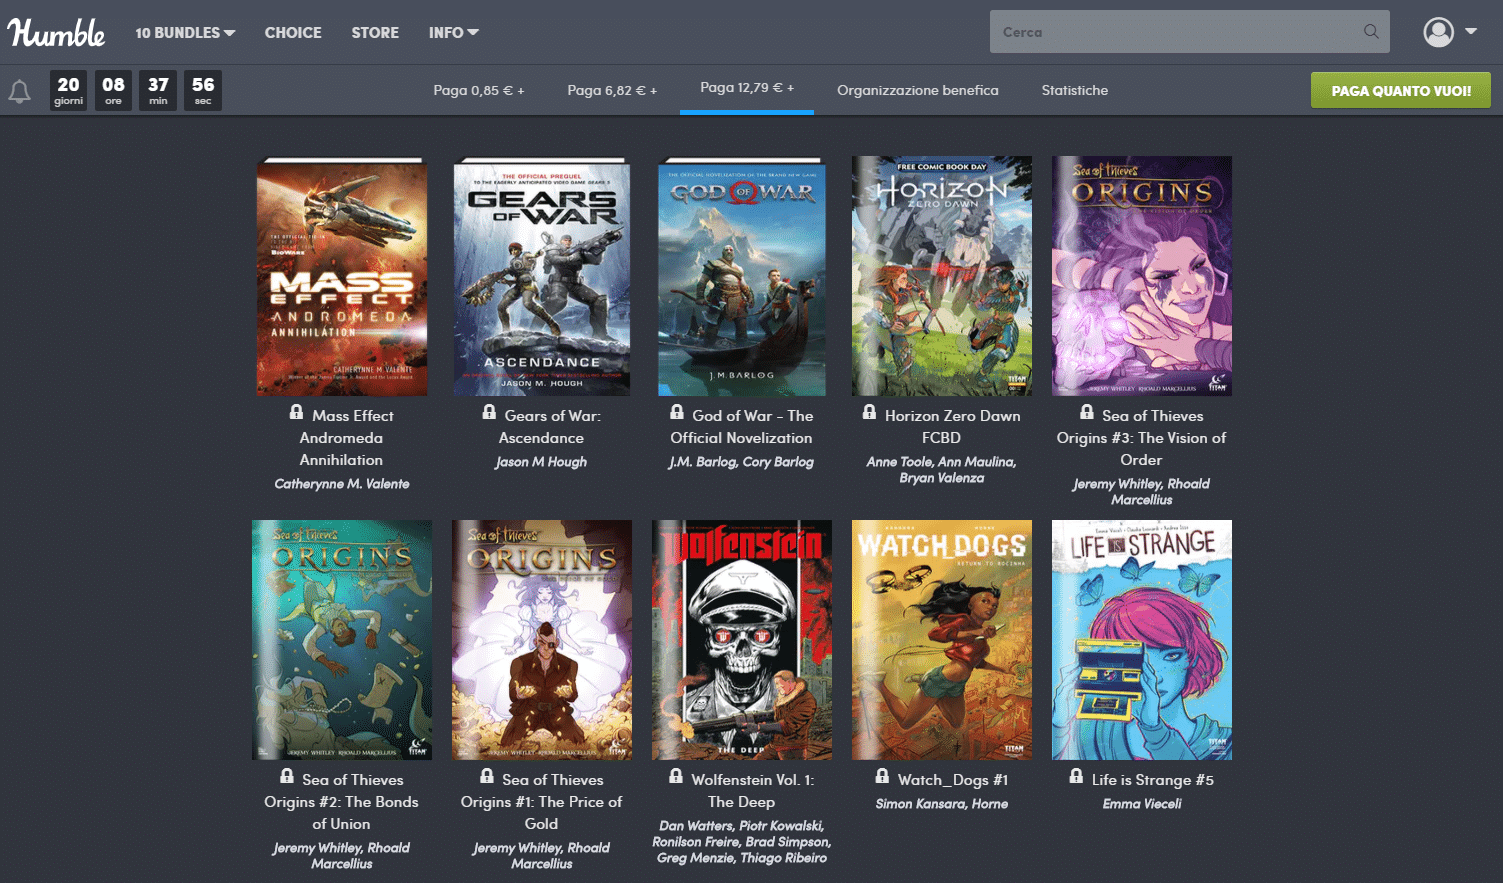Open the Statistiche tab
The height and width of the screenshot is (883, 1503).
[x=1075, y=90]
